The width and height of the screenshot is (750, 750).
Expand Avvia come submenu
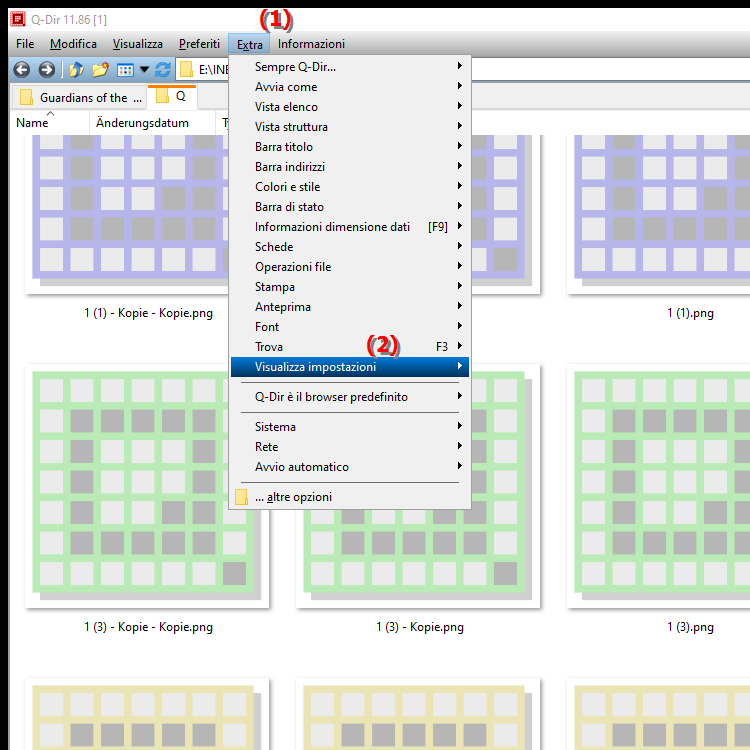(x=350, y=87)
